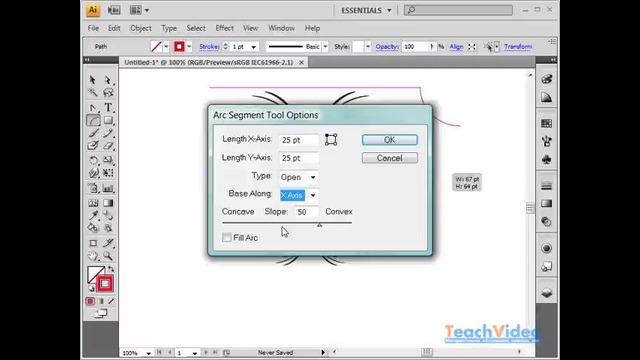Open the stroke weight dropdown arrow

(x=253, y=47)
